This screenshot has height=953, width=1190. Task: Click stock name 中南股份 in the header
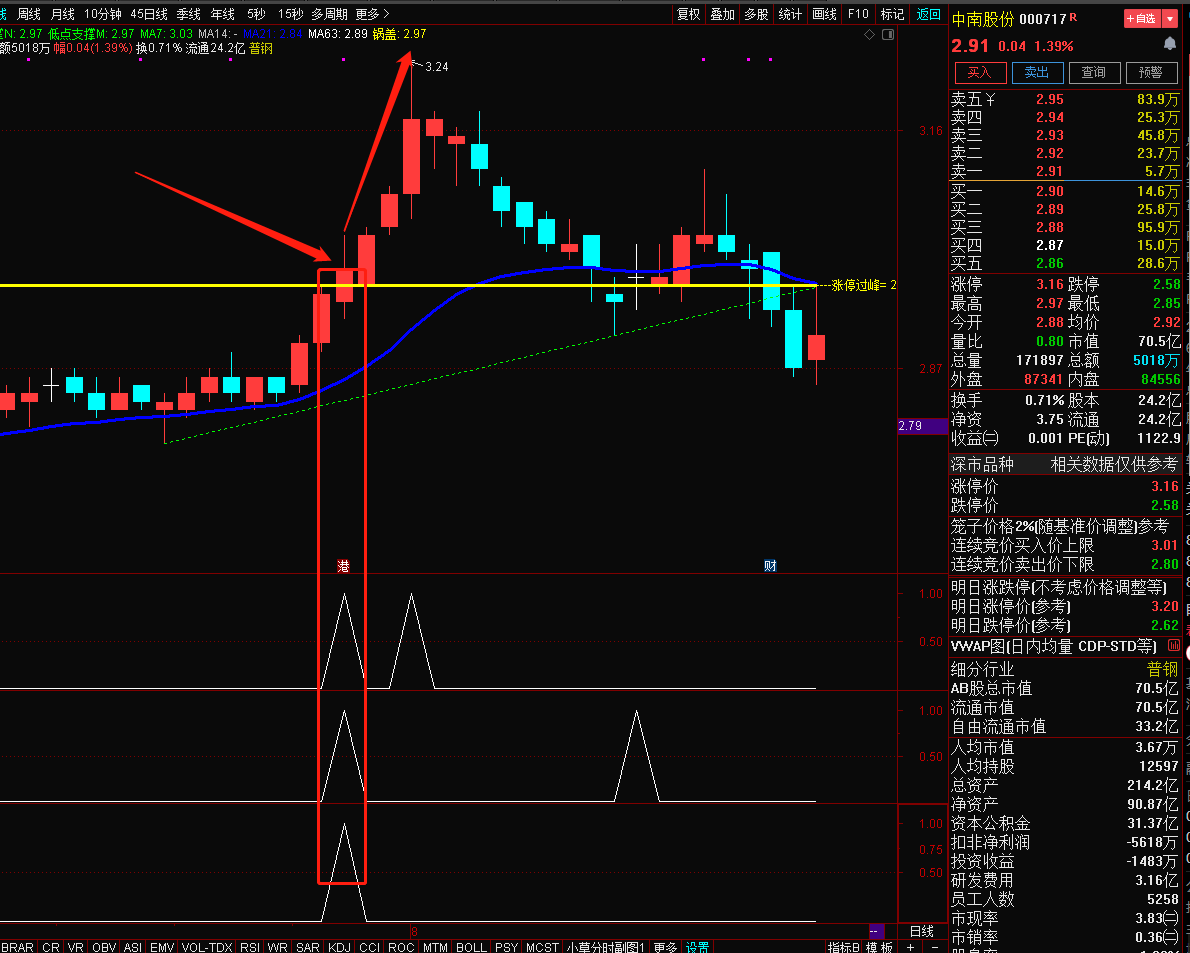coord(983,18)
